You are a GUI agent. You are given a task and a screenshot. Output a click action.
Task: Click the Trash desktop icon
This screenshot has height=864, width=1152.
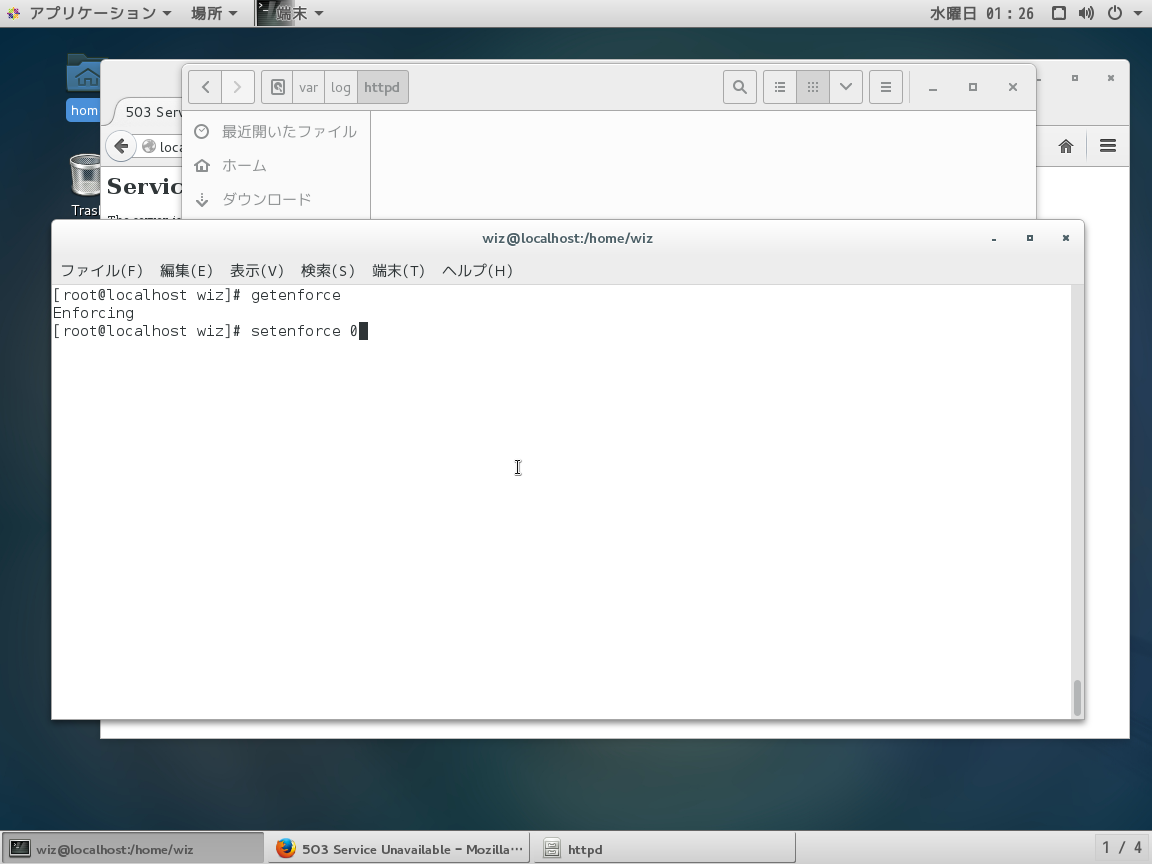pos(84,185)
